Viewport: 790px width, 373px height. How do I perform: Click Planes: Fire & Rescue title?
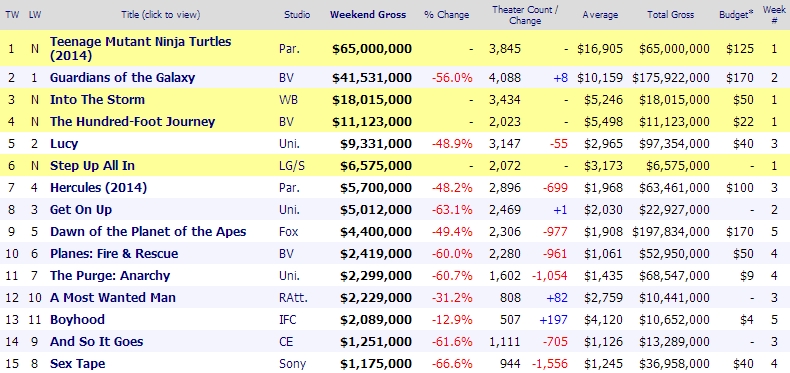pyautogui.click(x=114, y=254)
